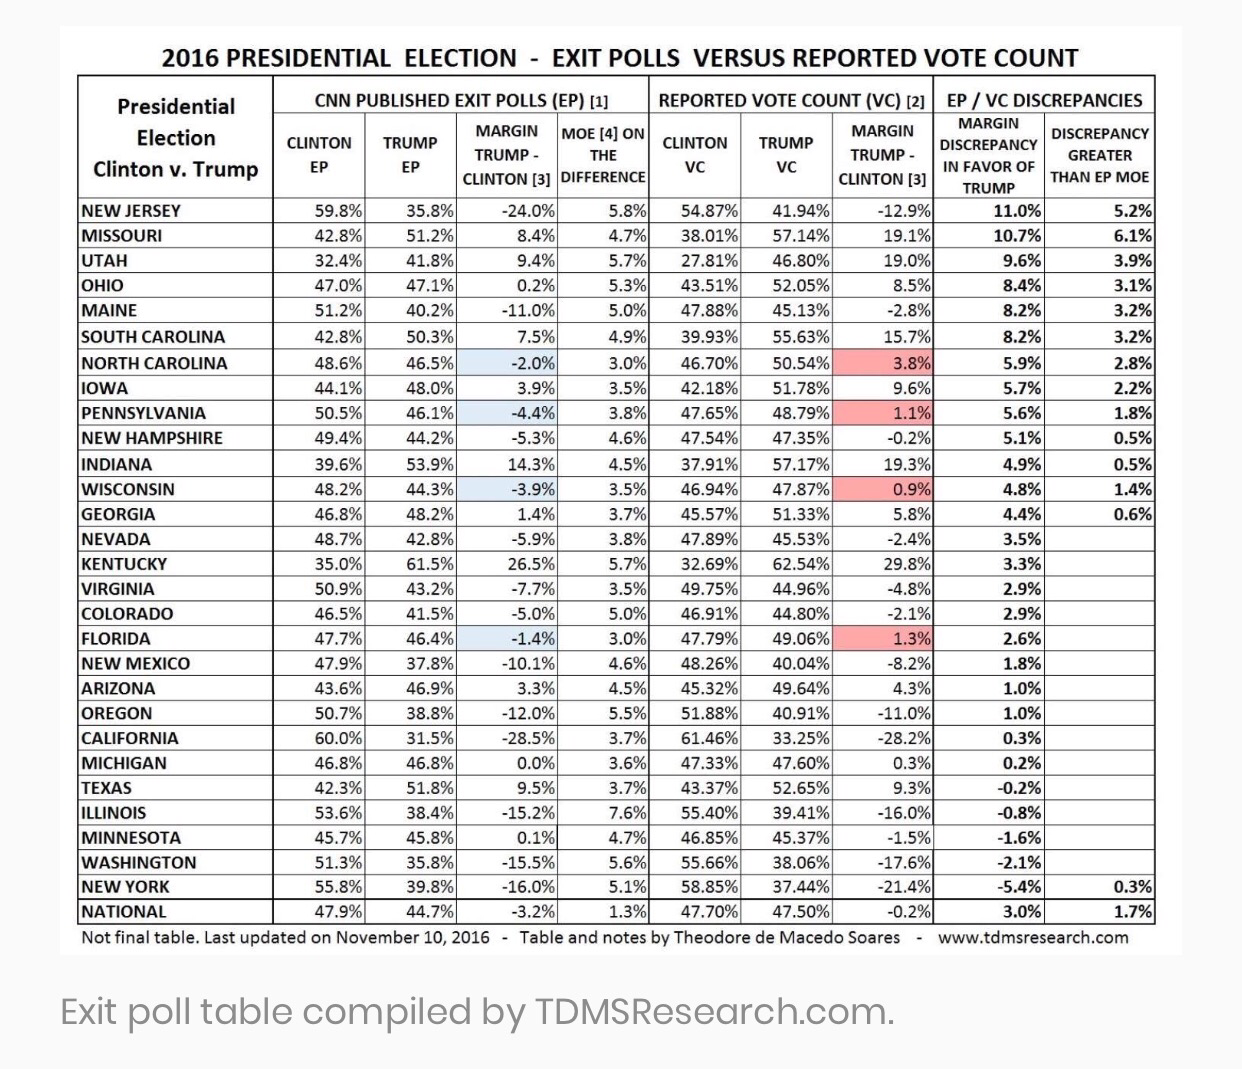
Task: Click the table title about the 2016 election
Action: coord(620,58)
